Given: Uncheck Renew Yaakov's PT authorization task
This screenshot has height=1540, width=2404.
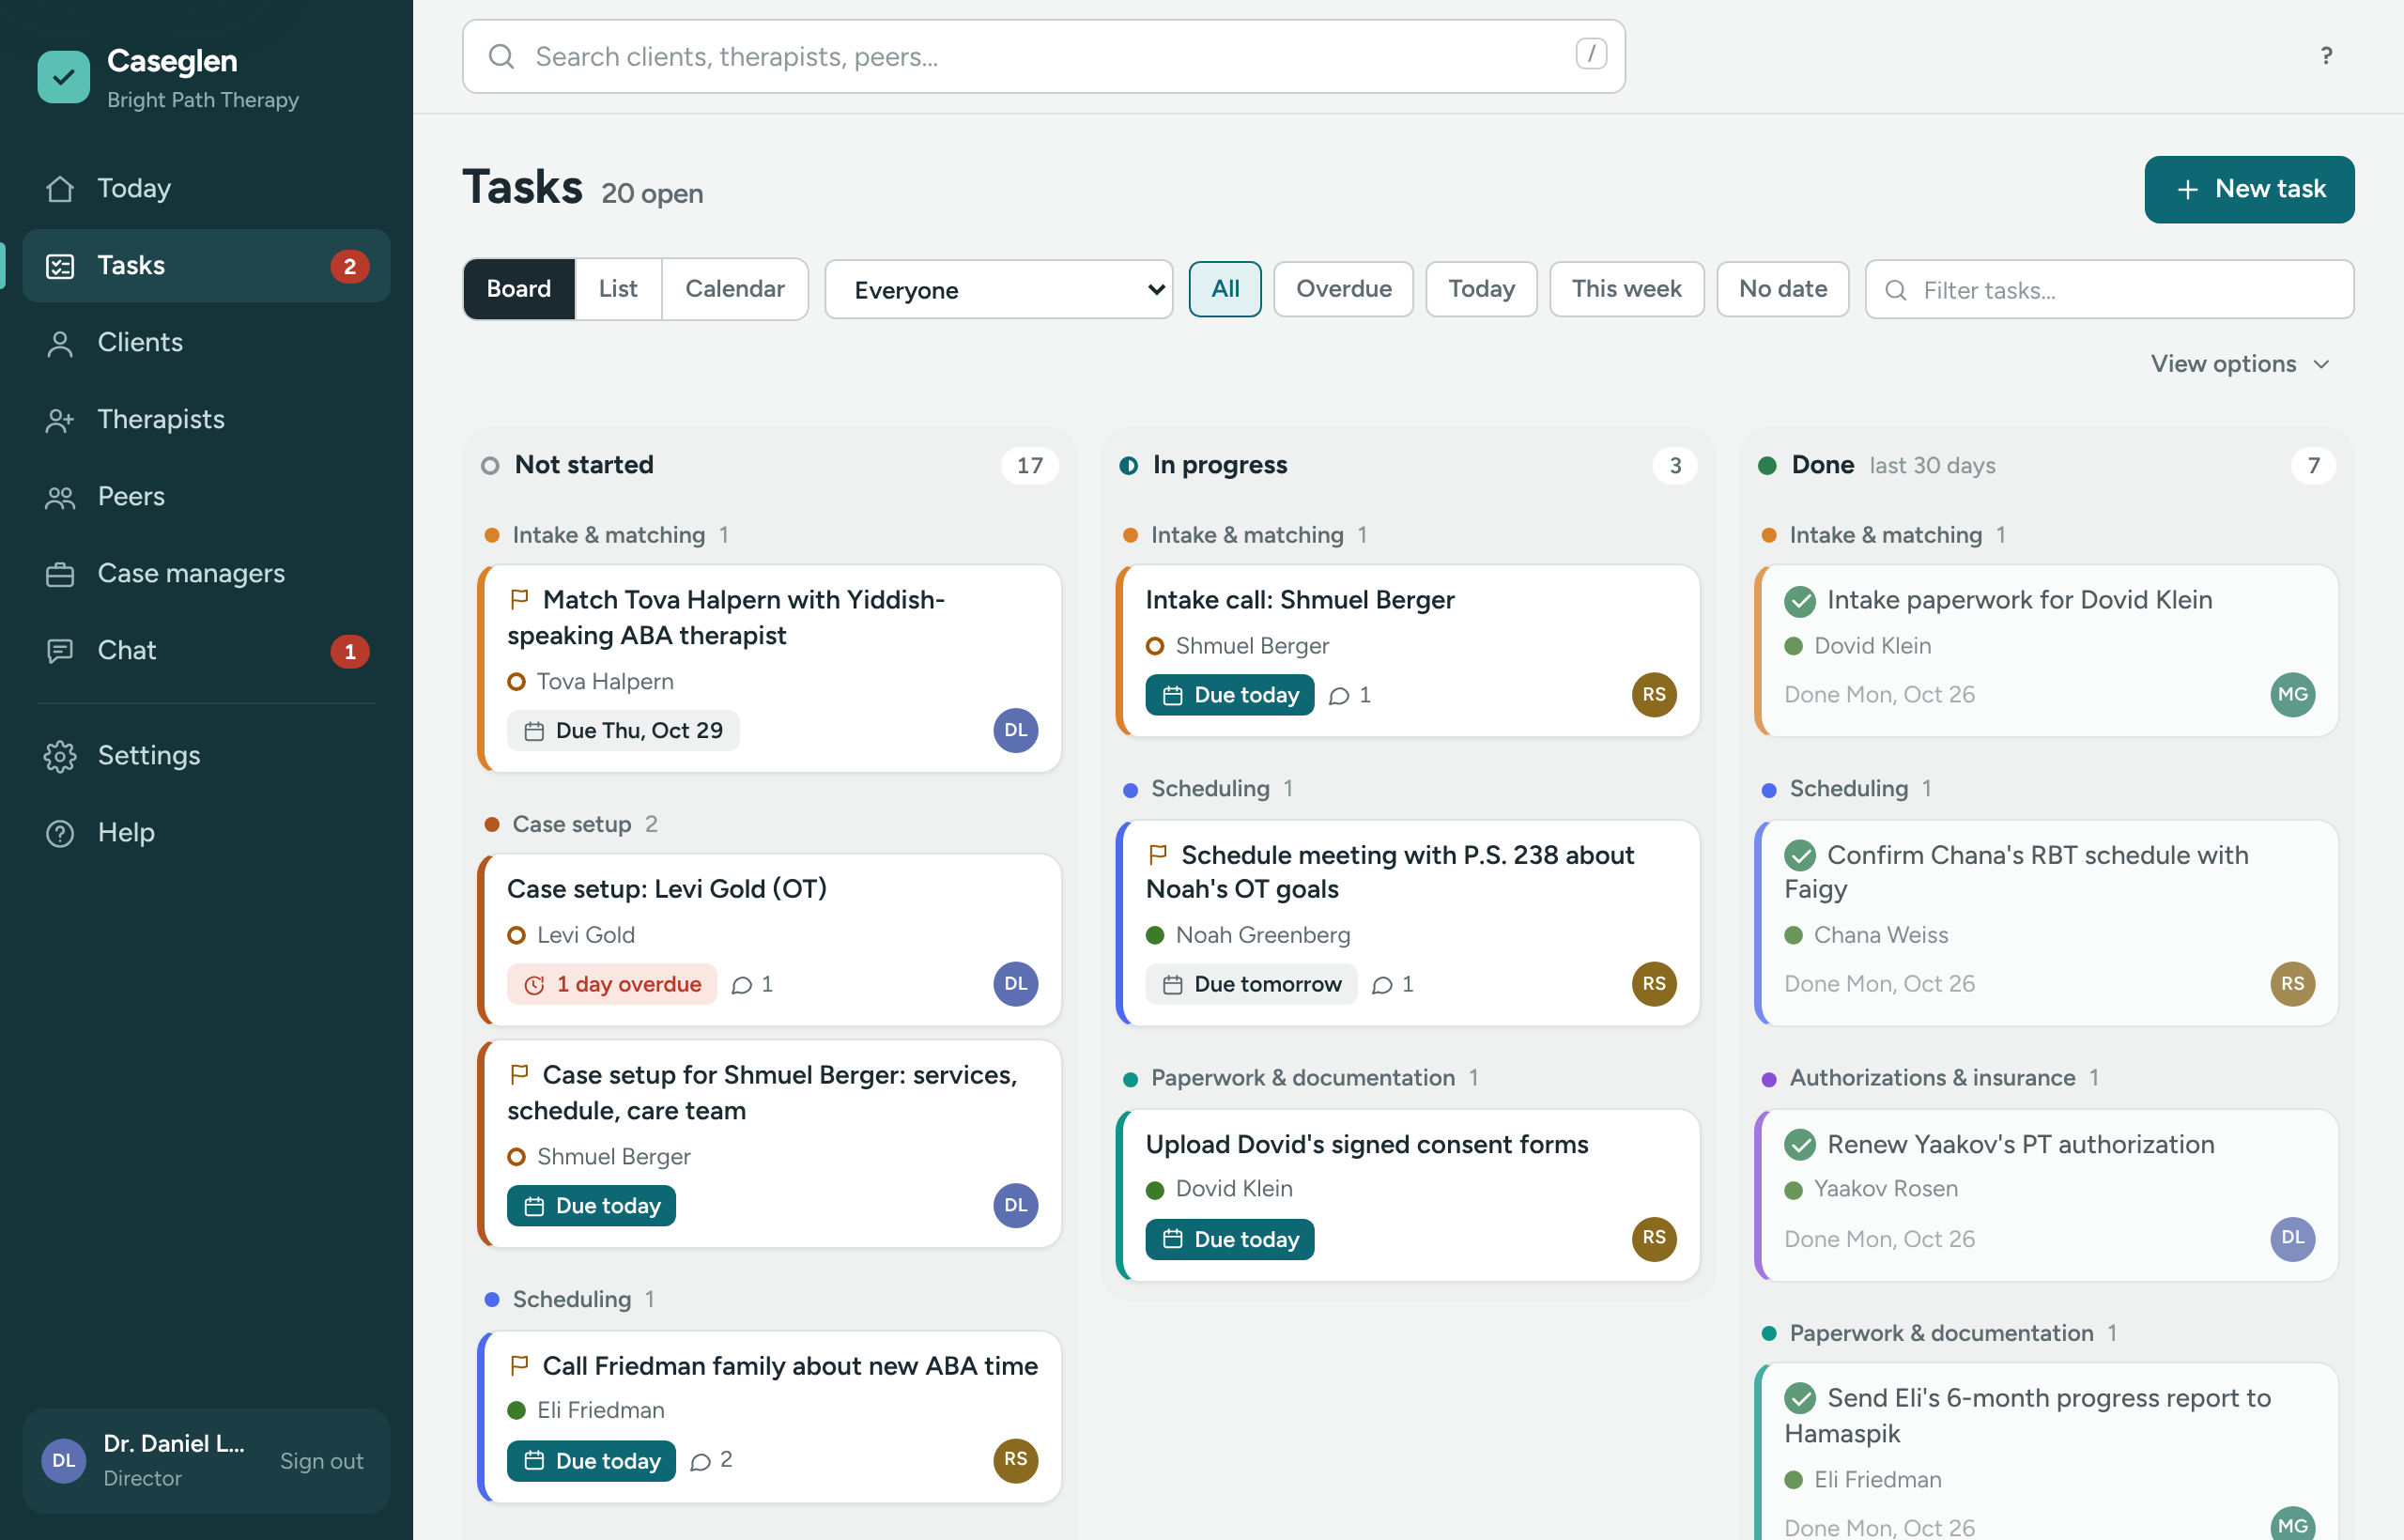Looking at the screenshot, I should [x=1799, y=1144].
